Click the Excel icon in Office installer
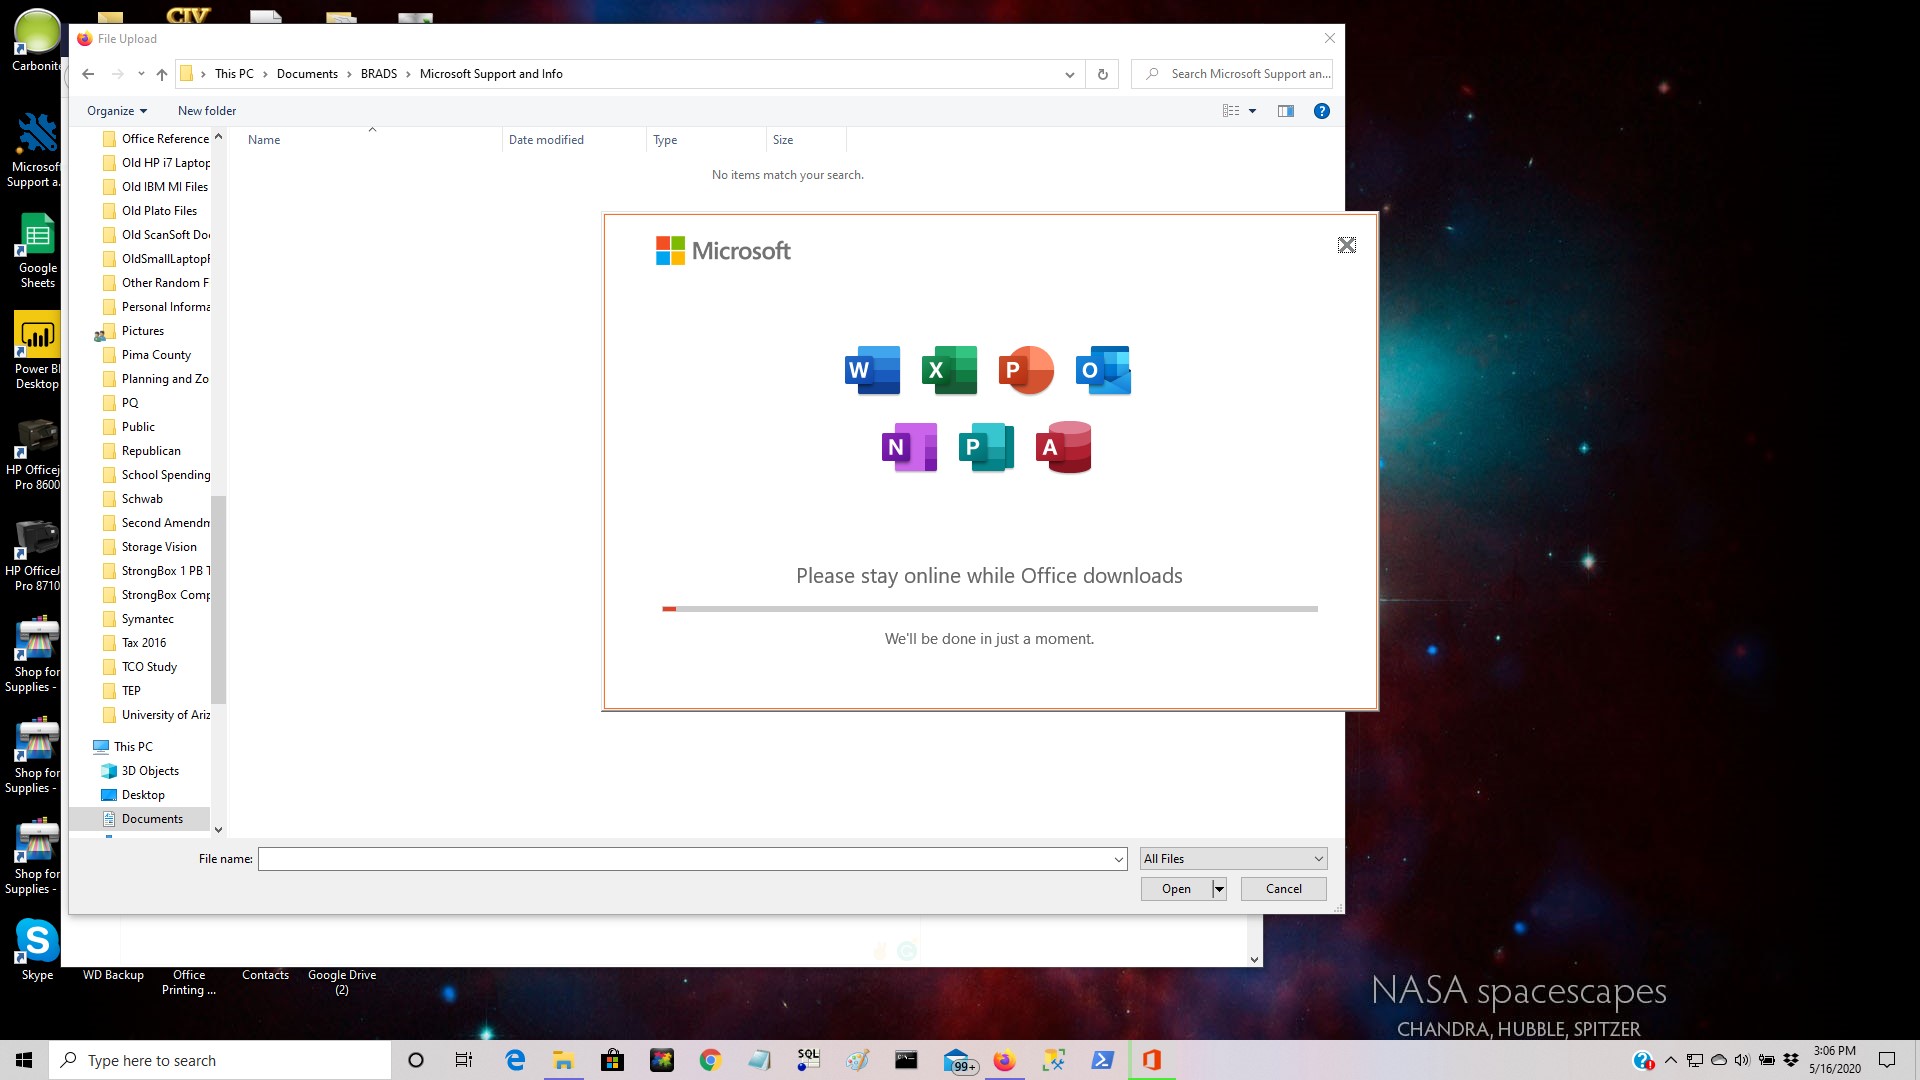This screenshot has width=1920, height=1080. tap(949, 370)
